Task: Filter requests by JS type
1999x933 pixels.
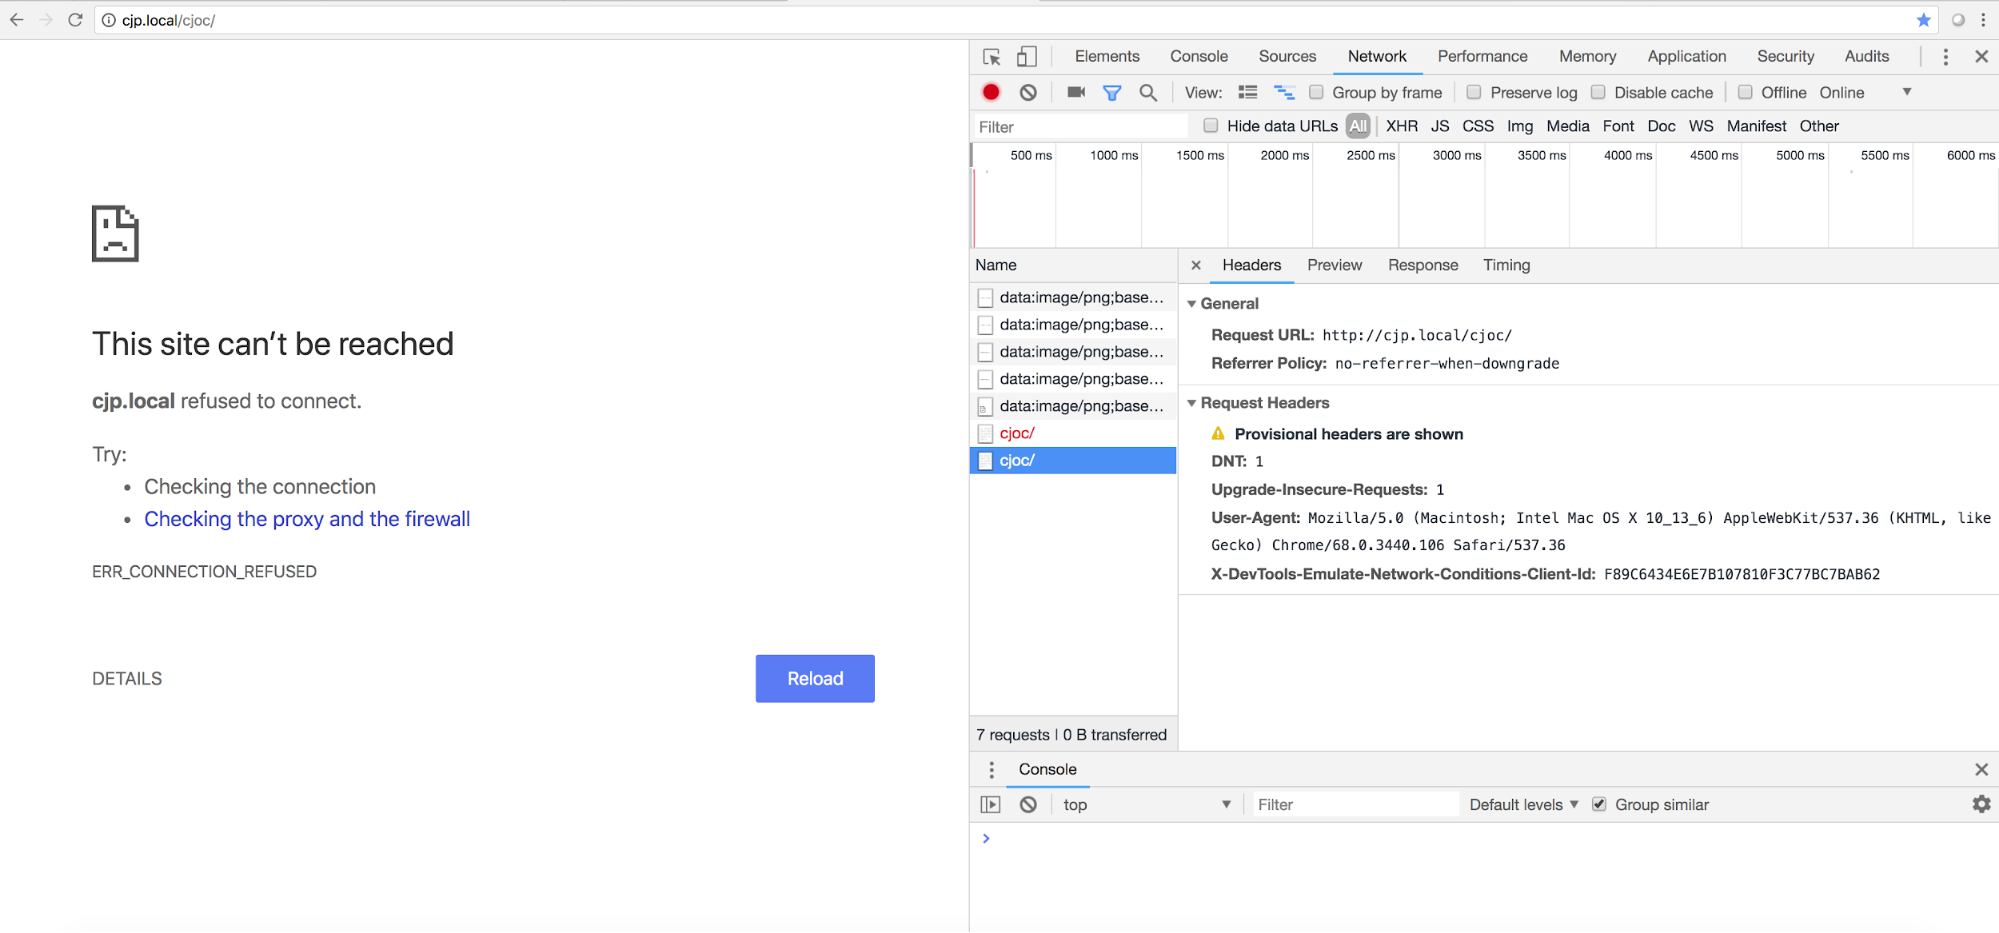Action: (1440, 126)
